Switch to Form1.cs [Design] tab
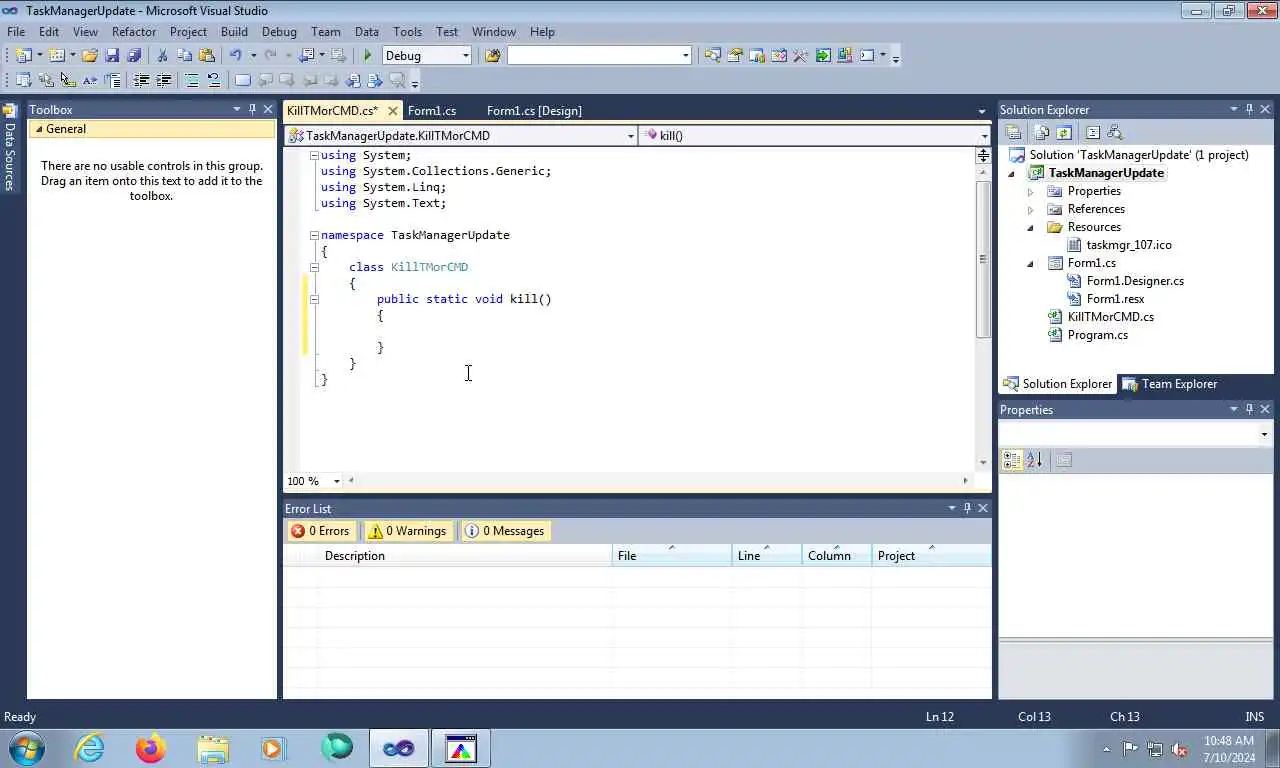 534,110
